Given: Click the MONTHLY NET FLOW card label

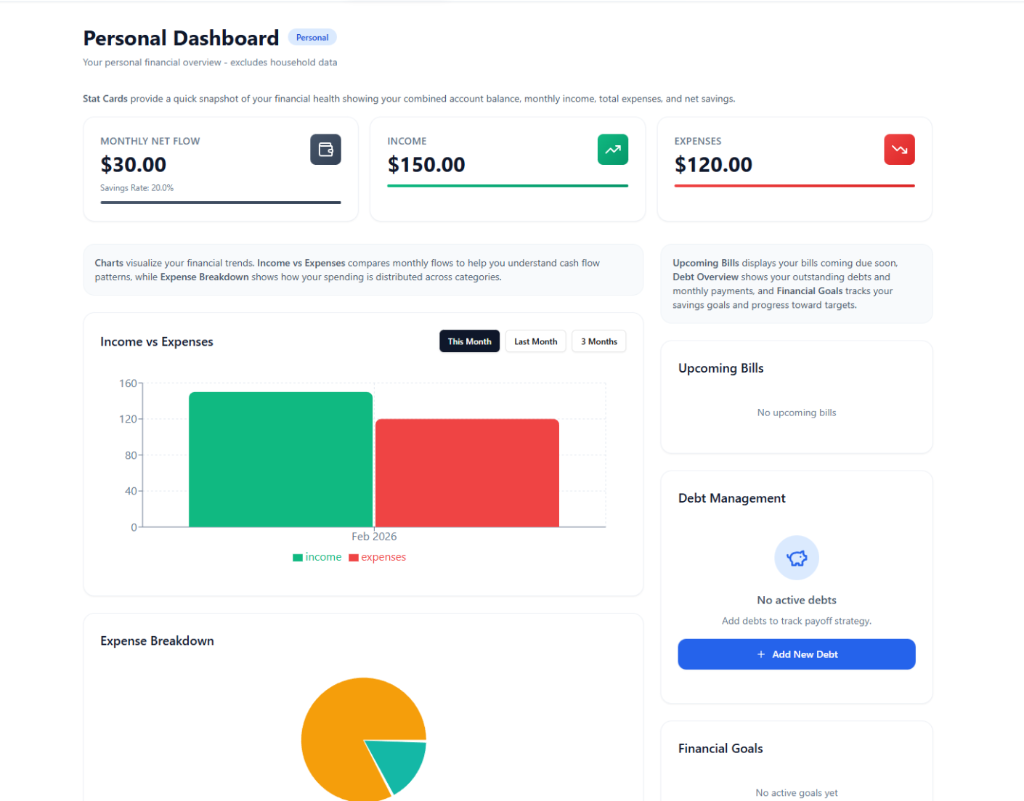Looking at the screenshot, I should [150, 141].
